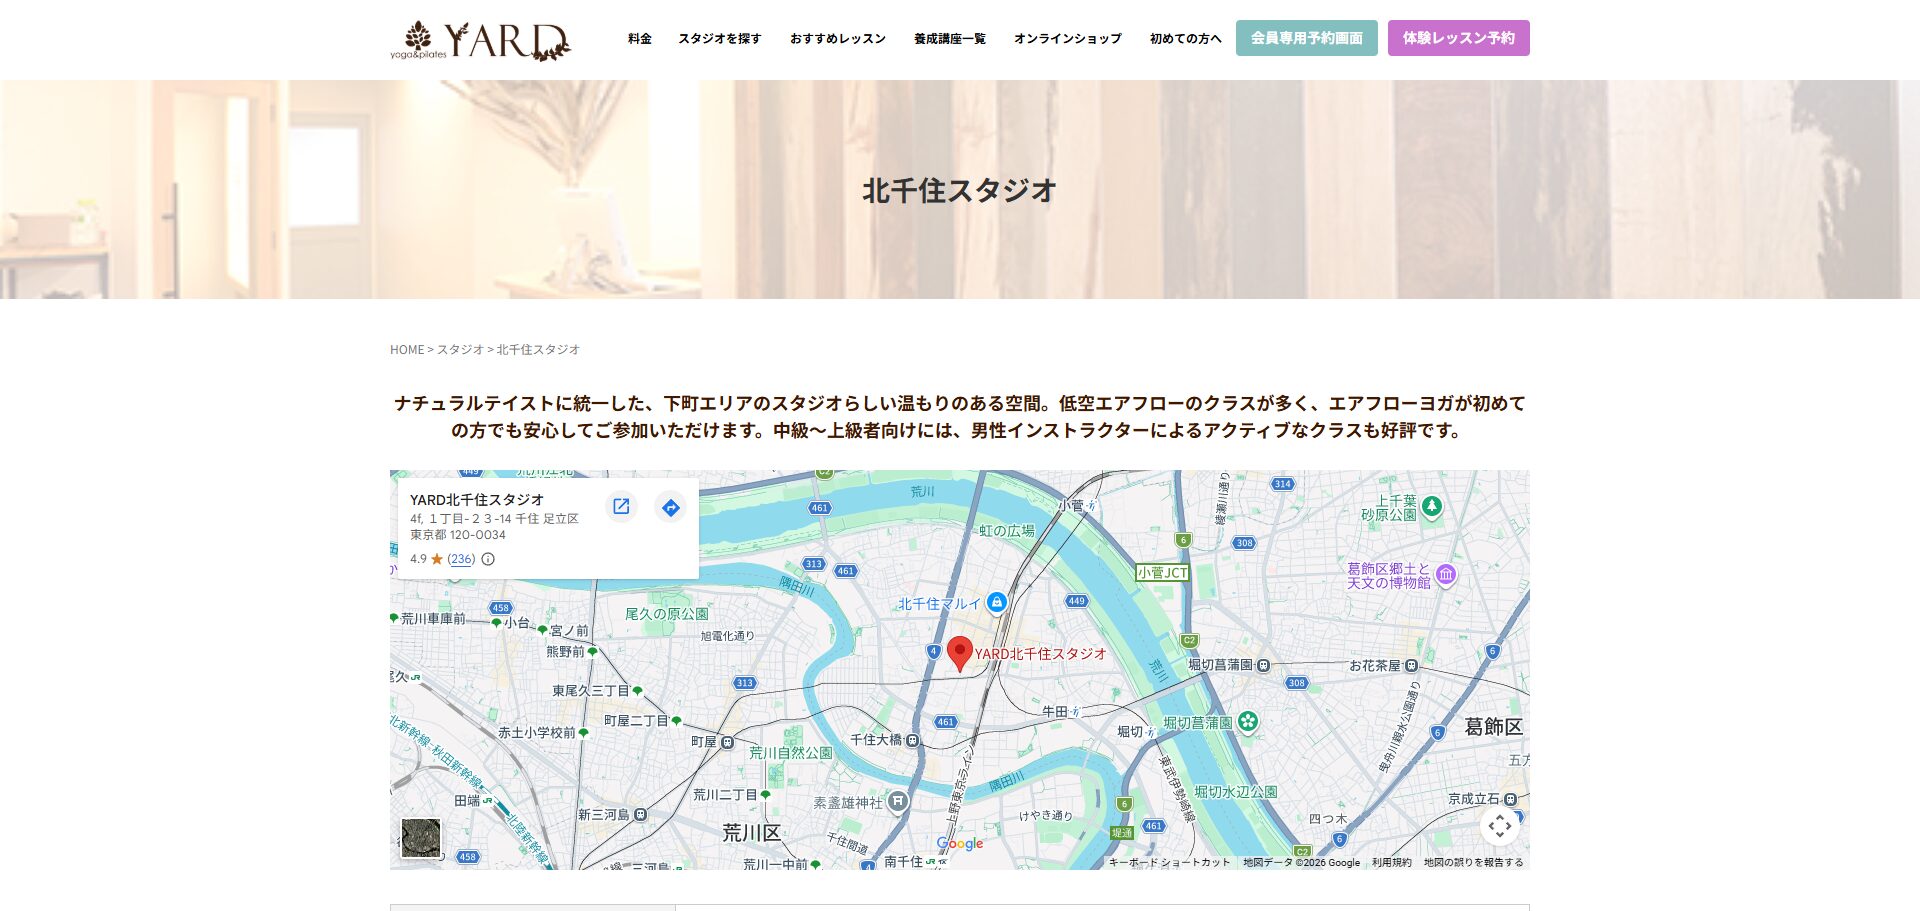Click the 京成立石 station marker

pos(1510,799)
